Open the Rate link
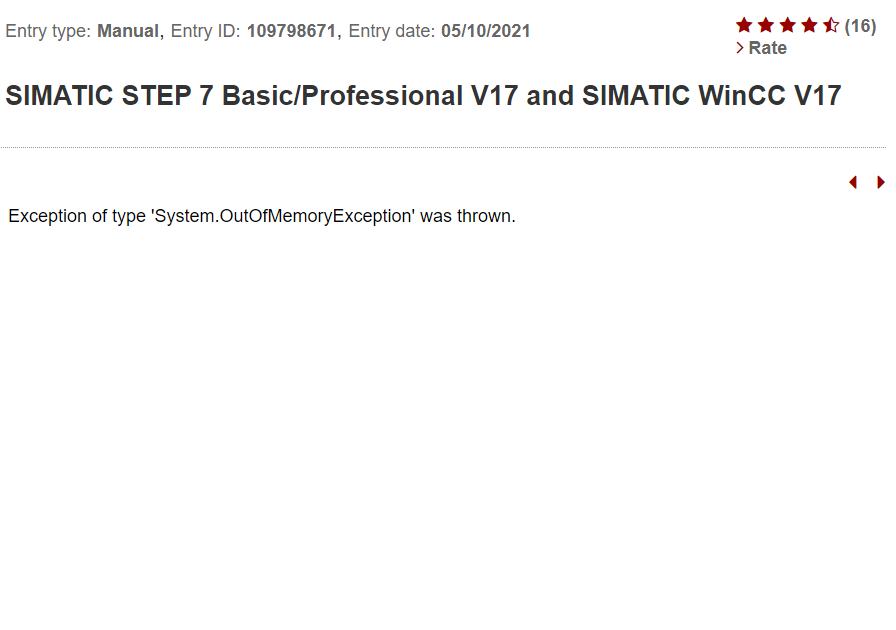The height and width of the screenshot is (630, 896). (x=767, y=48)
